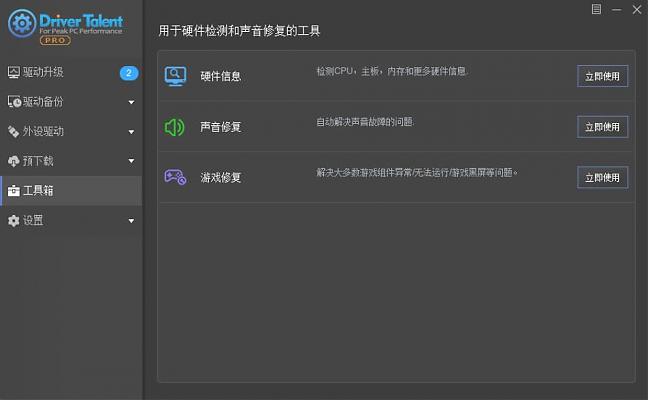Click the purple 游戏修复 gamepad icon
The height and width of the screenshot is (400, 648).
pyautogui.click(x=175, y=177)
